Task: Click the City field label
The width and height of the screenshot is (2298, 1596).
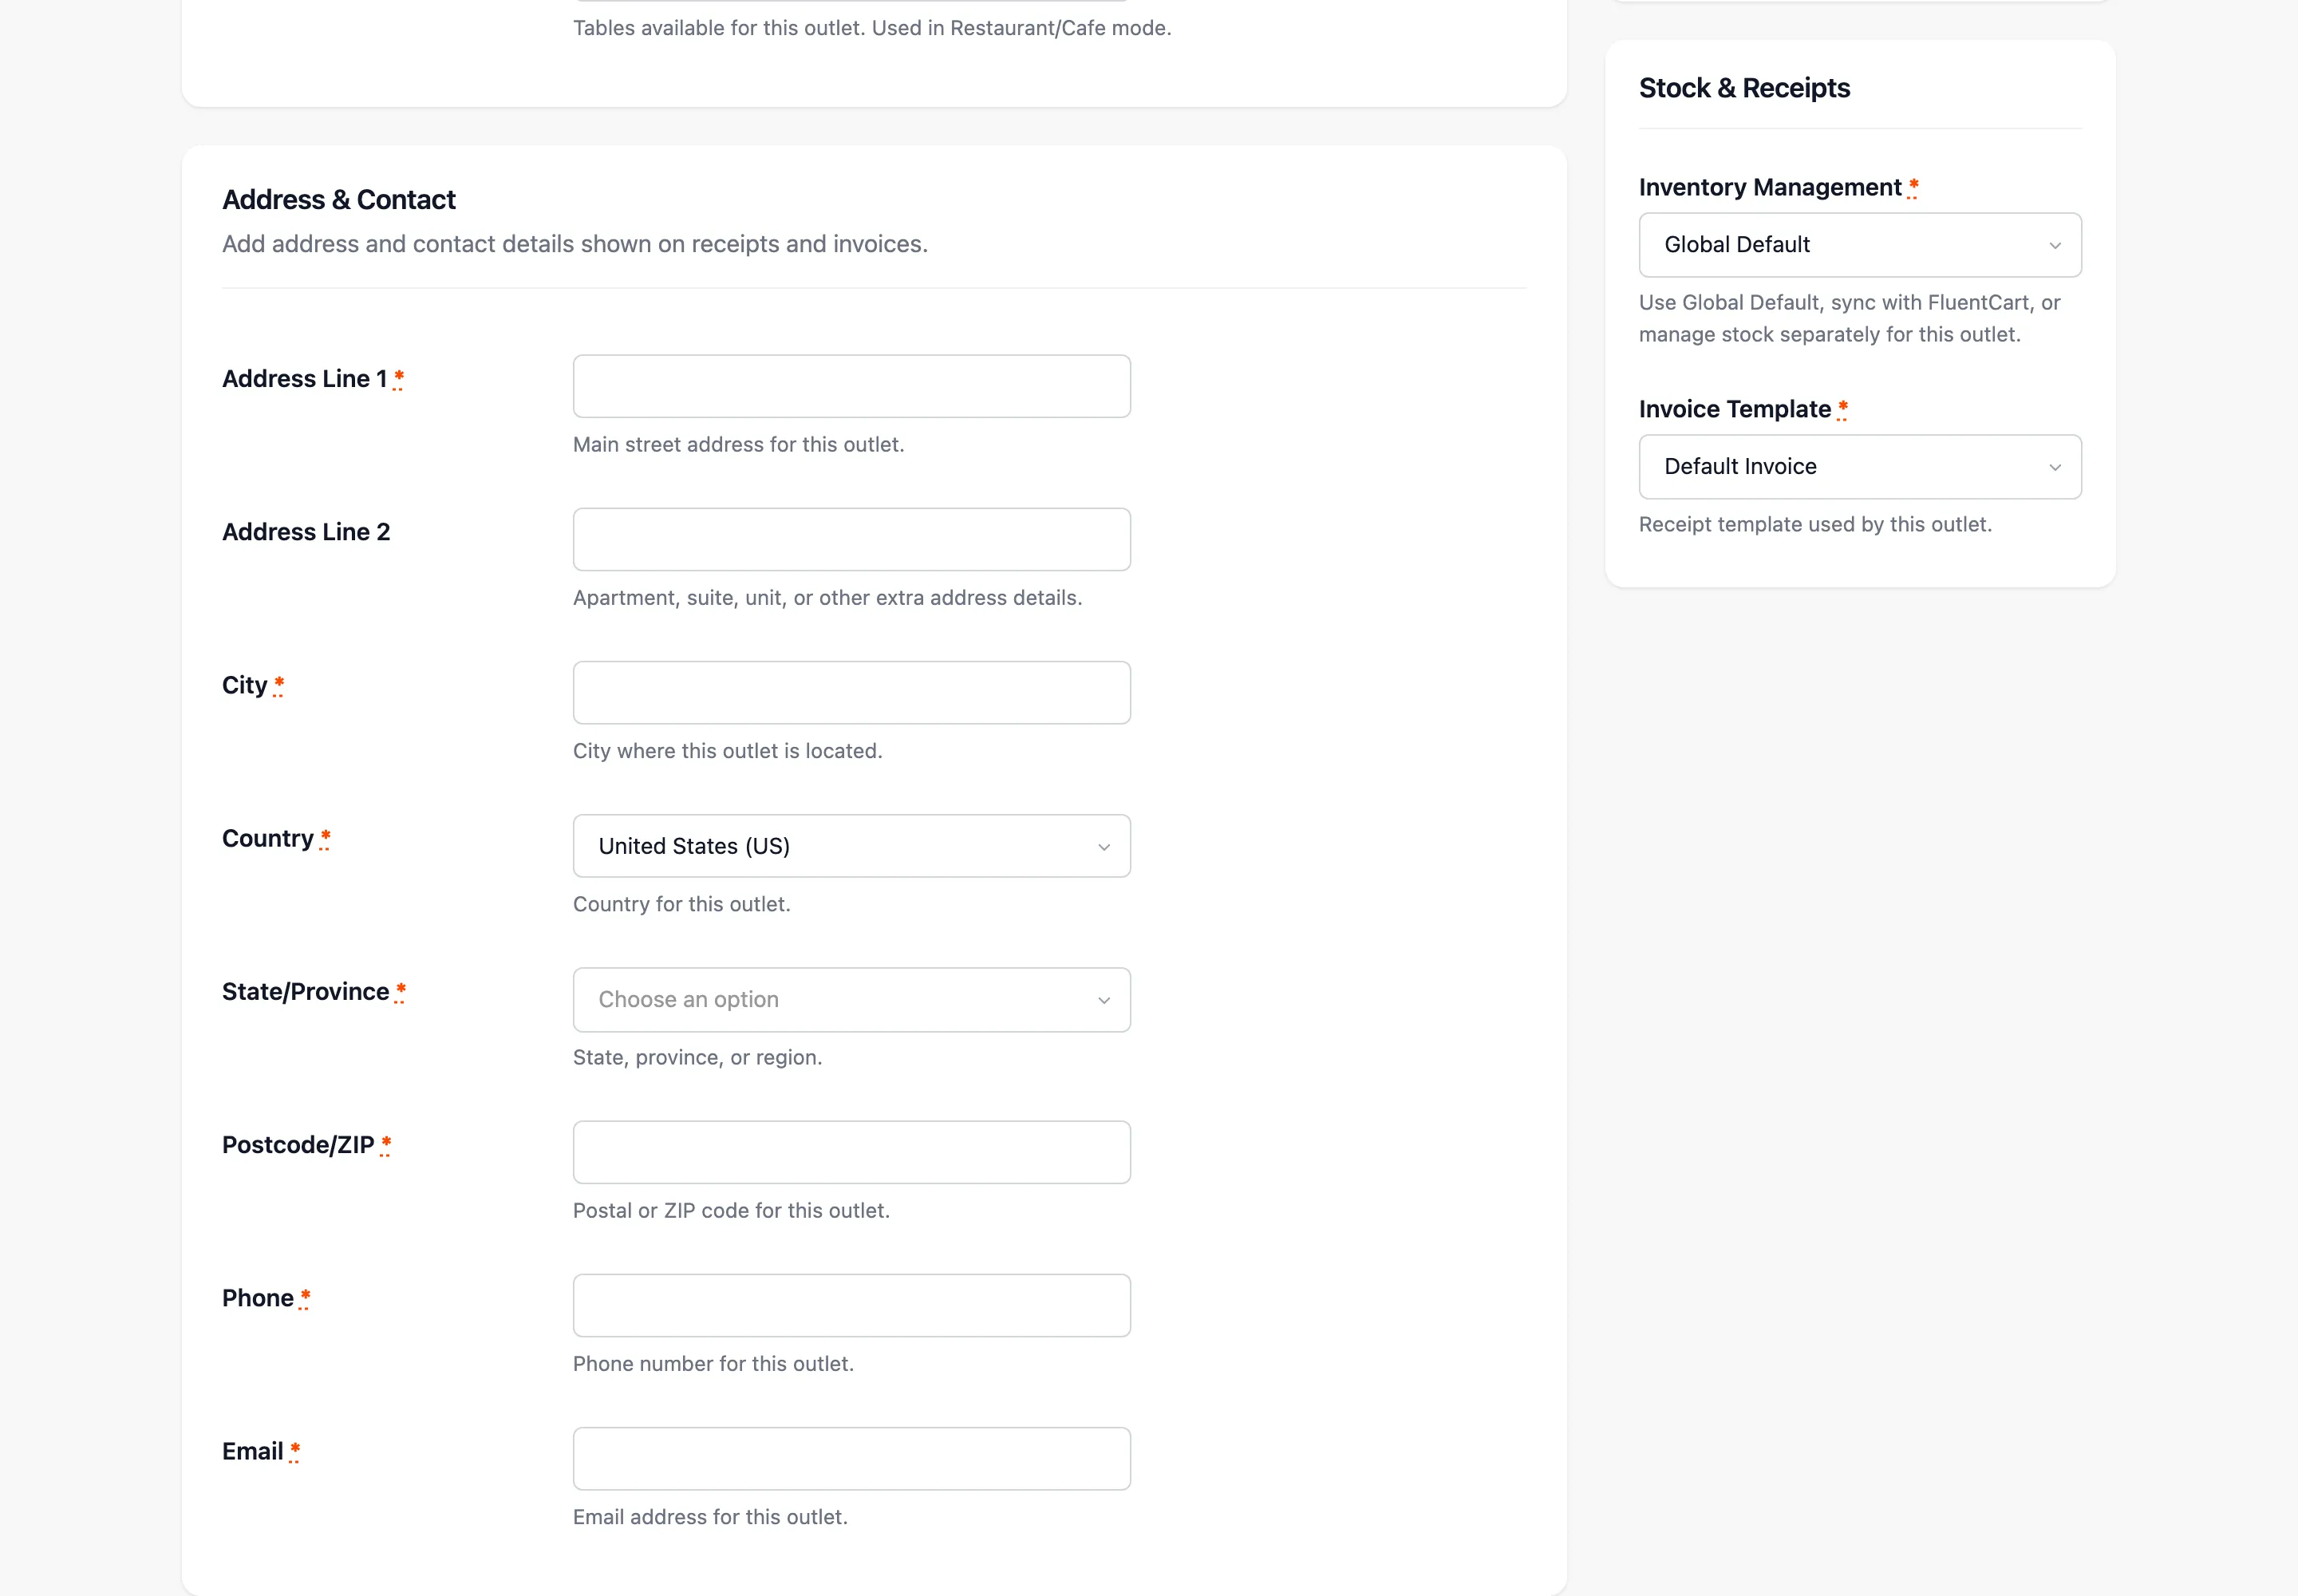Action: coord(245,686)
